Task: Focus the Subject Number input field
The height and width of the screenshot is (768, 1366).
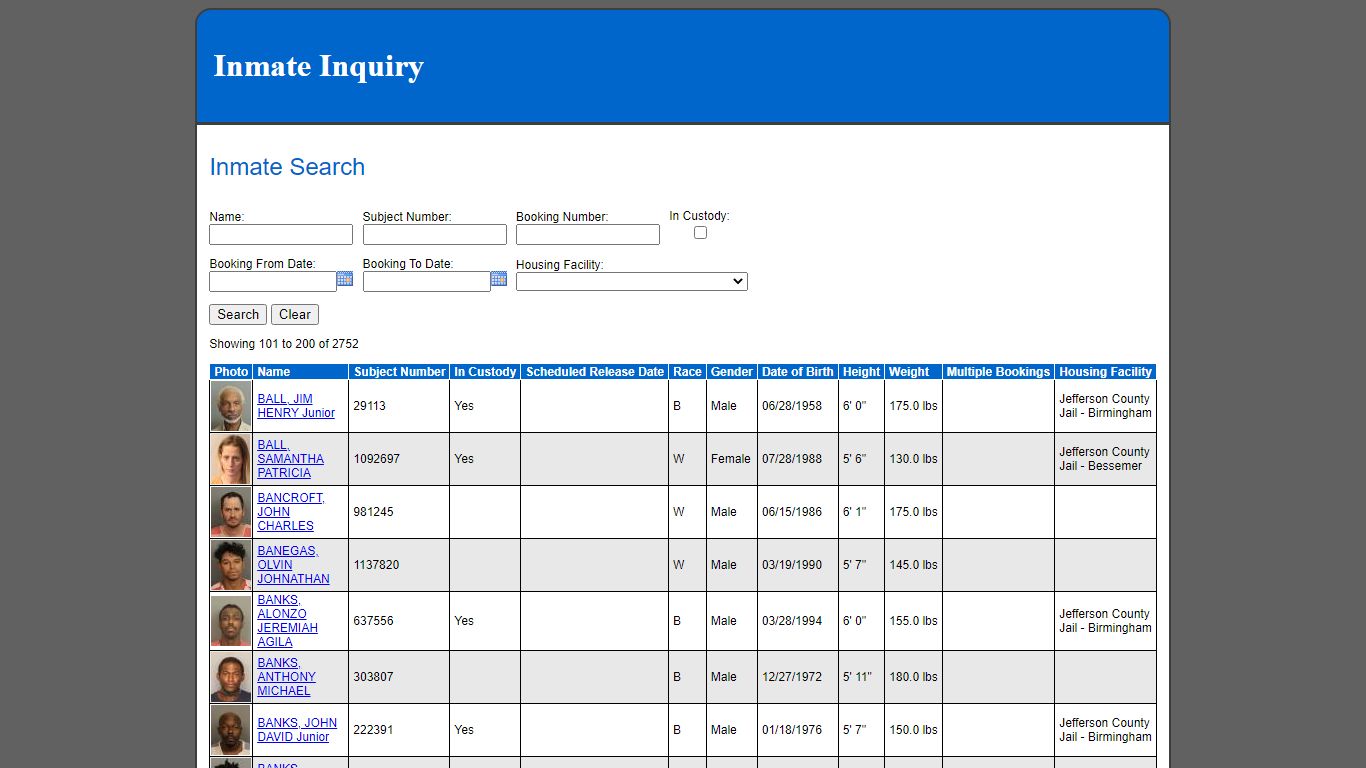Action: click(x=435, y=235)
